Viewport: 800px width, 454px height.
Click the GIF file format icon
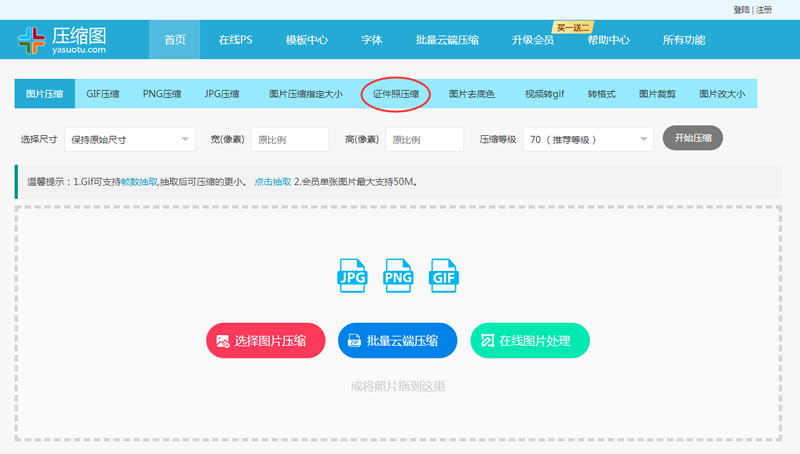pyautogui.click(x=444, y=275)
